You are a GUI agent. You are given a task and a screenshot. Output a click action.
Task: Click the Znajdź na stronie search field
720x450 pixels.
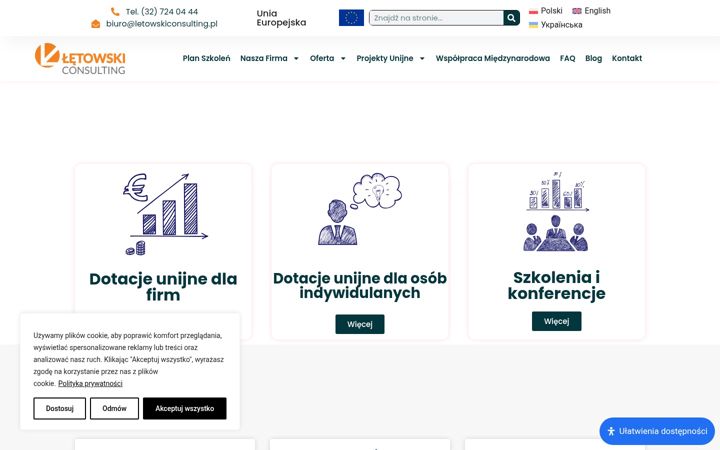pos(436,18)
